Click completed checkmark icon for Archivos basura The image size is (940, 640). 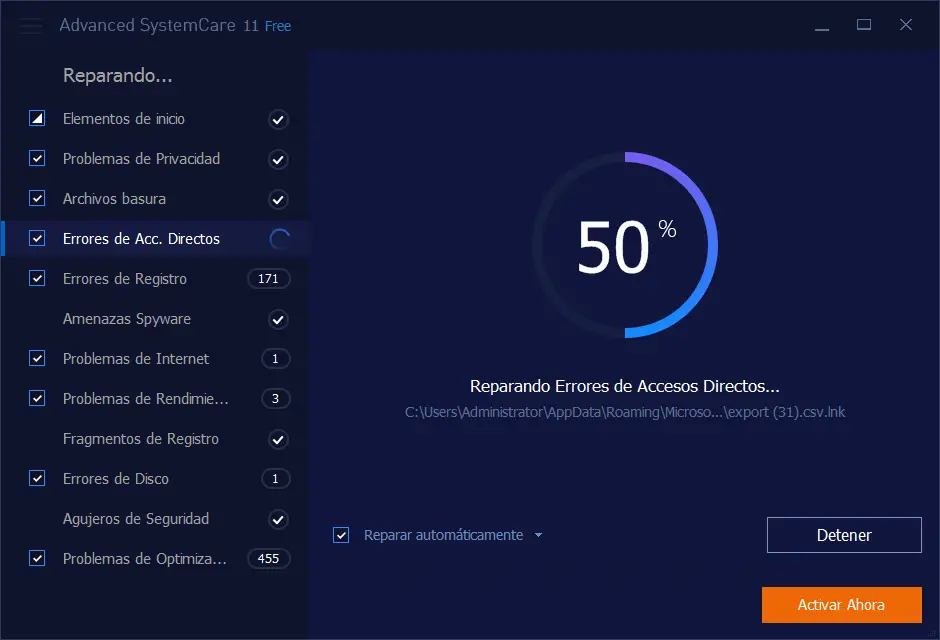tap(278, 199)
